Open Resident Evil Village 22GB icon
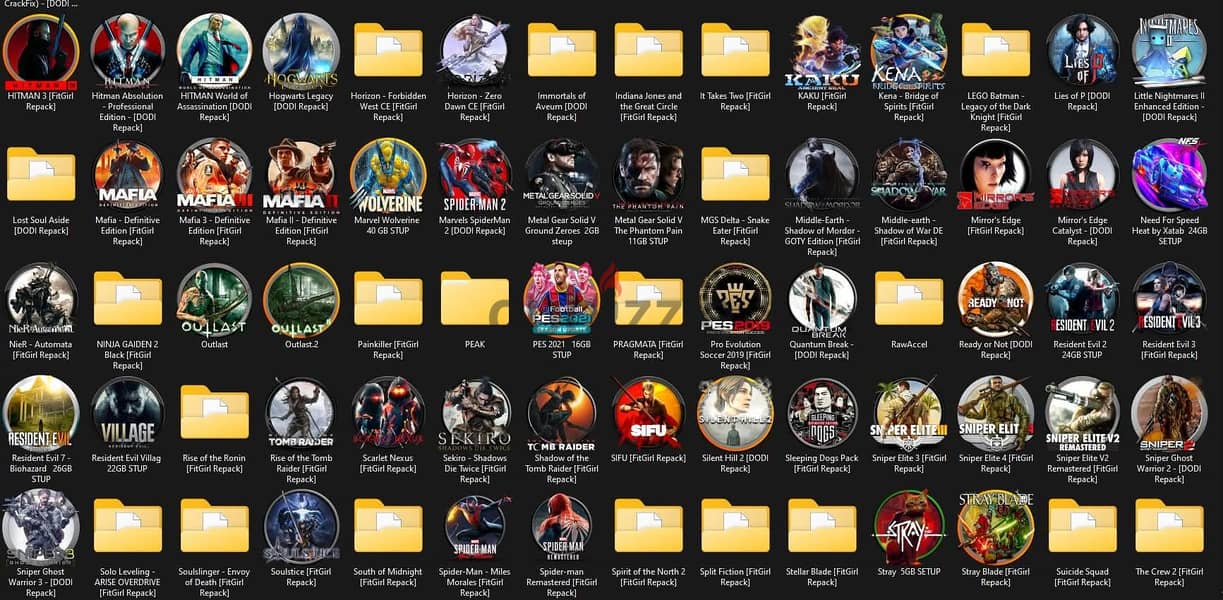The image size is (1223, 600). (128, 414)
